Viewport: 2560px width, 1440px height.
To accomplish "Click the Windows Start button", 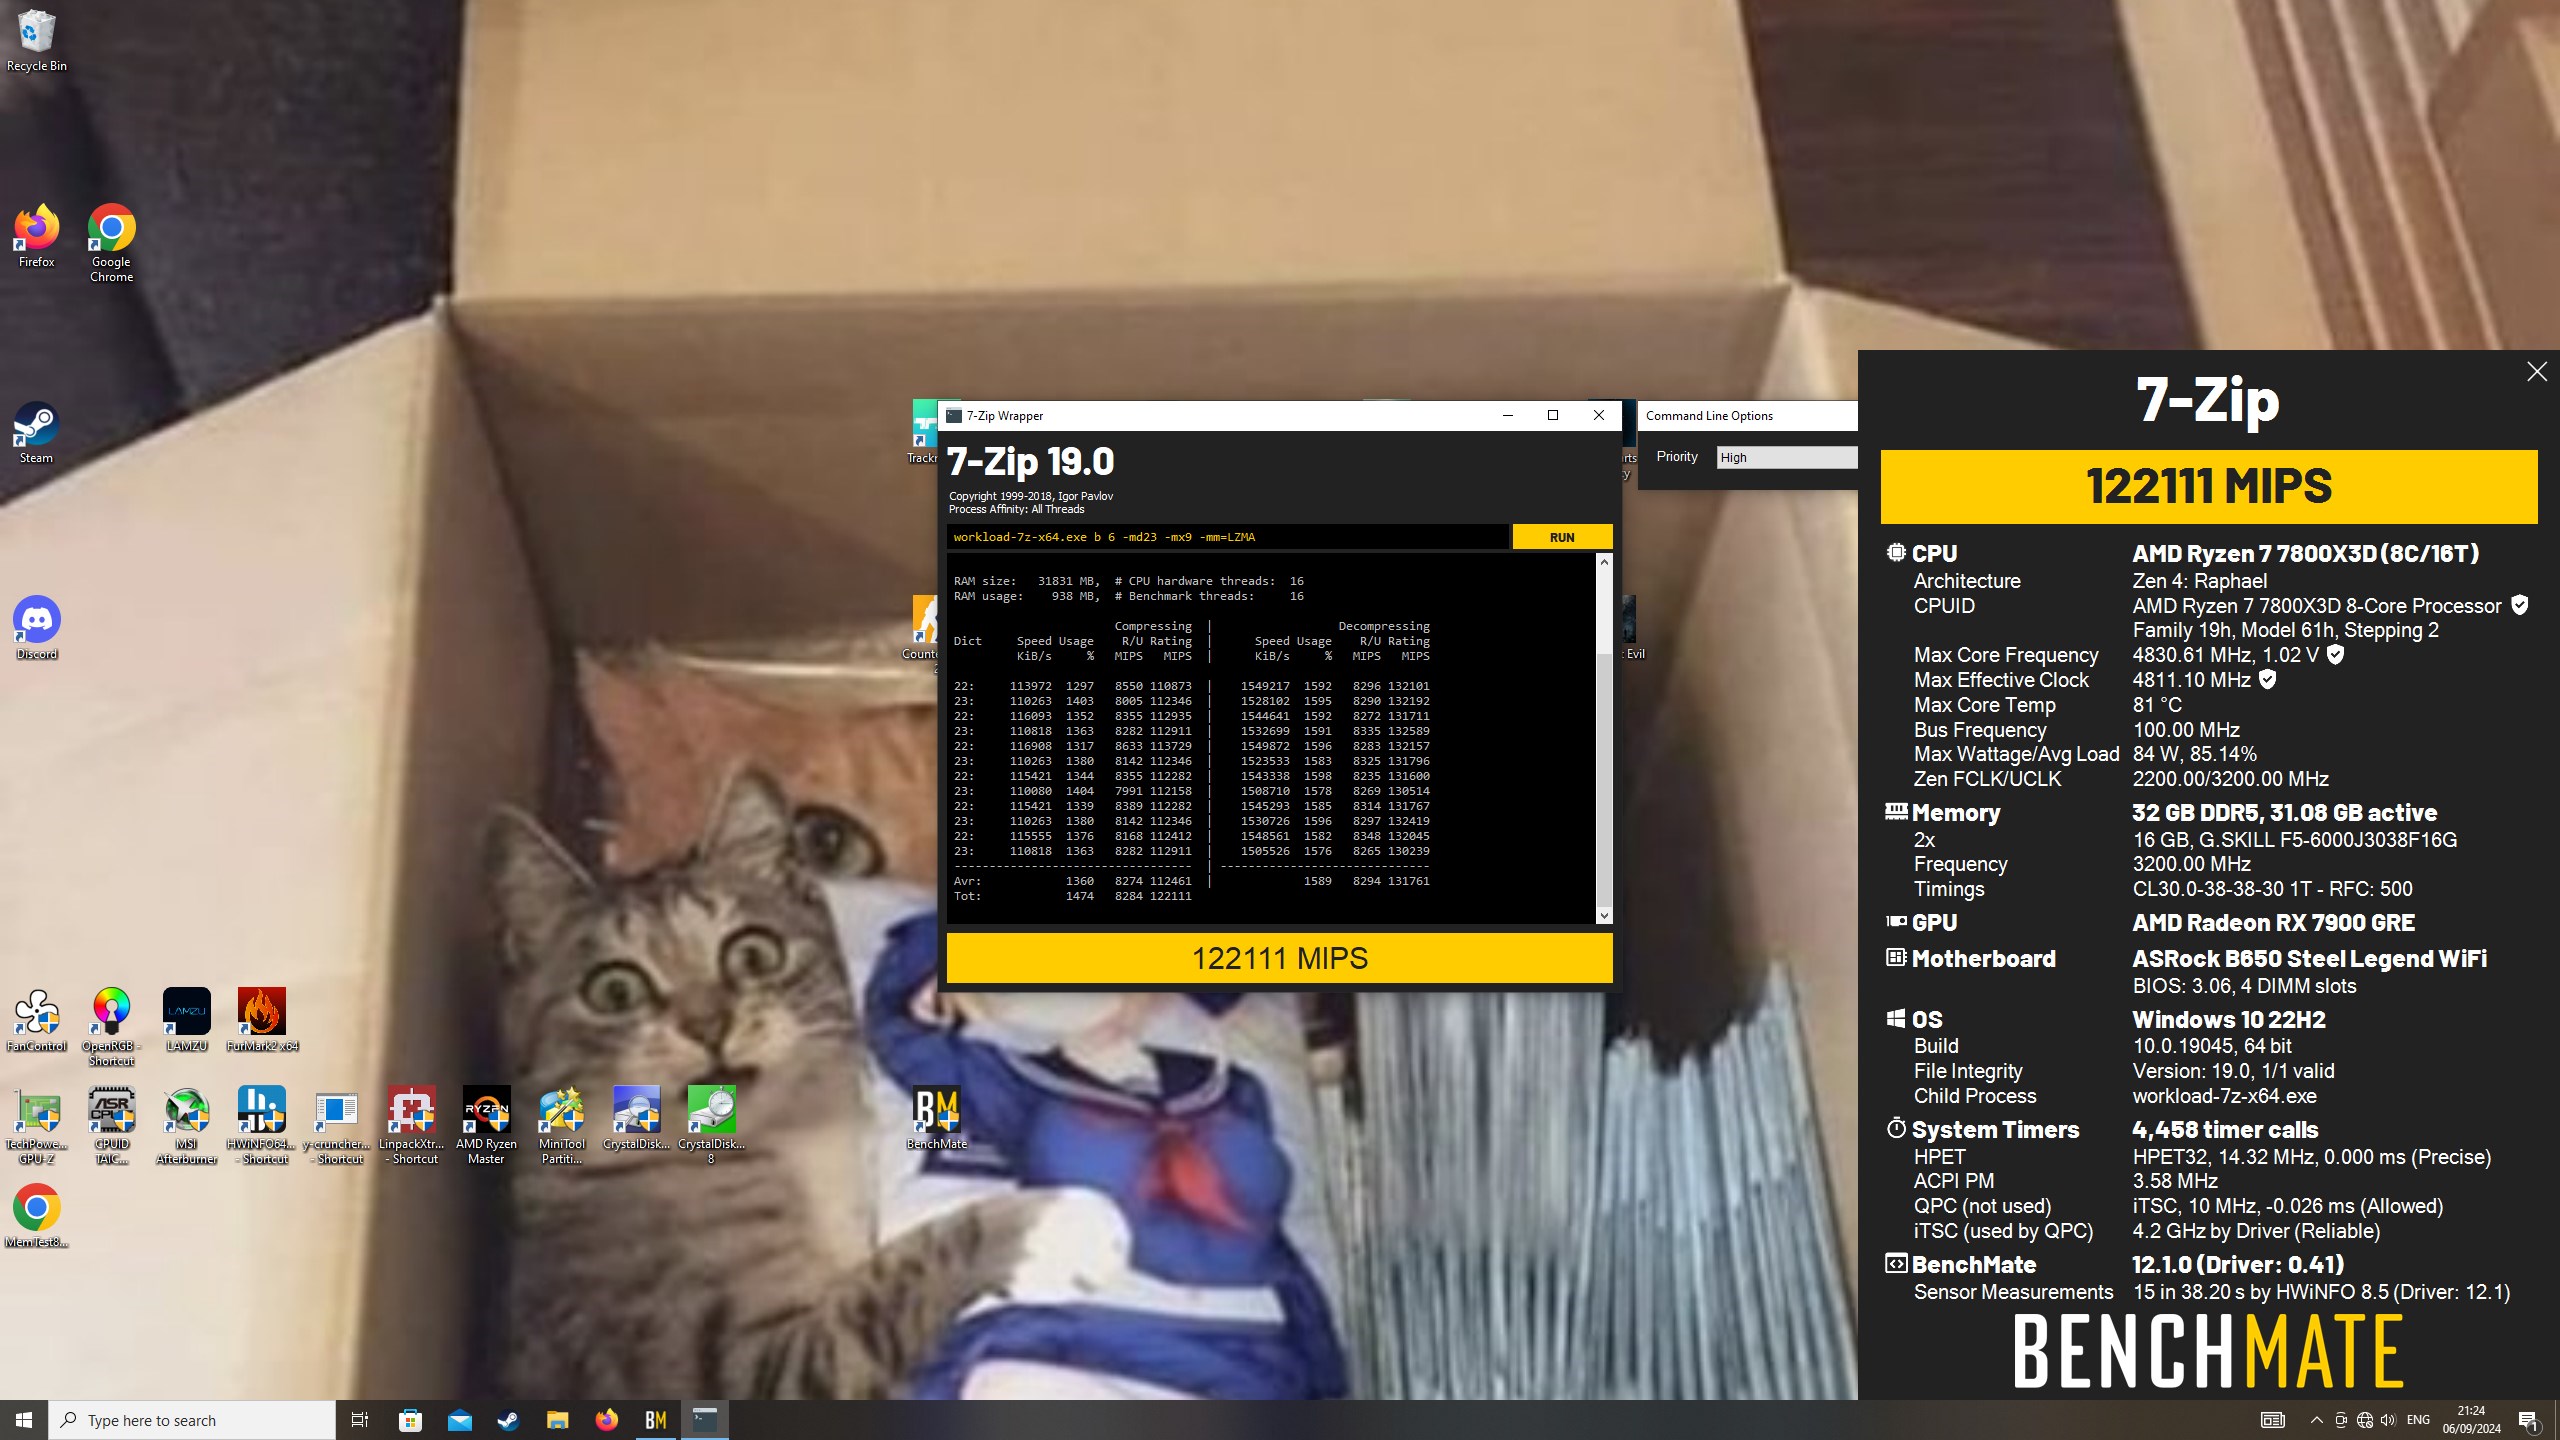I will click(24, 1420).
